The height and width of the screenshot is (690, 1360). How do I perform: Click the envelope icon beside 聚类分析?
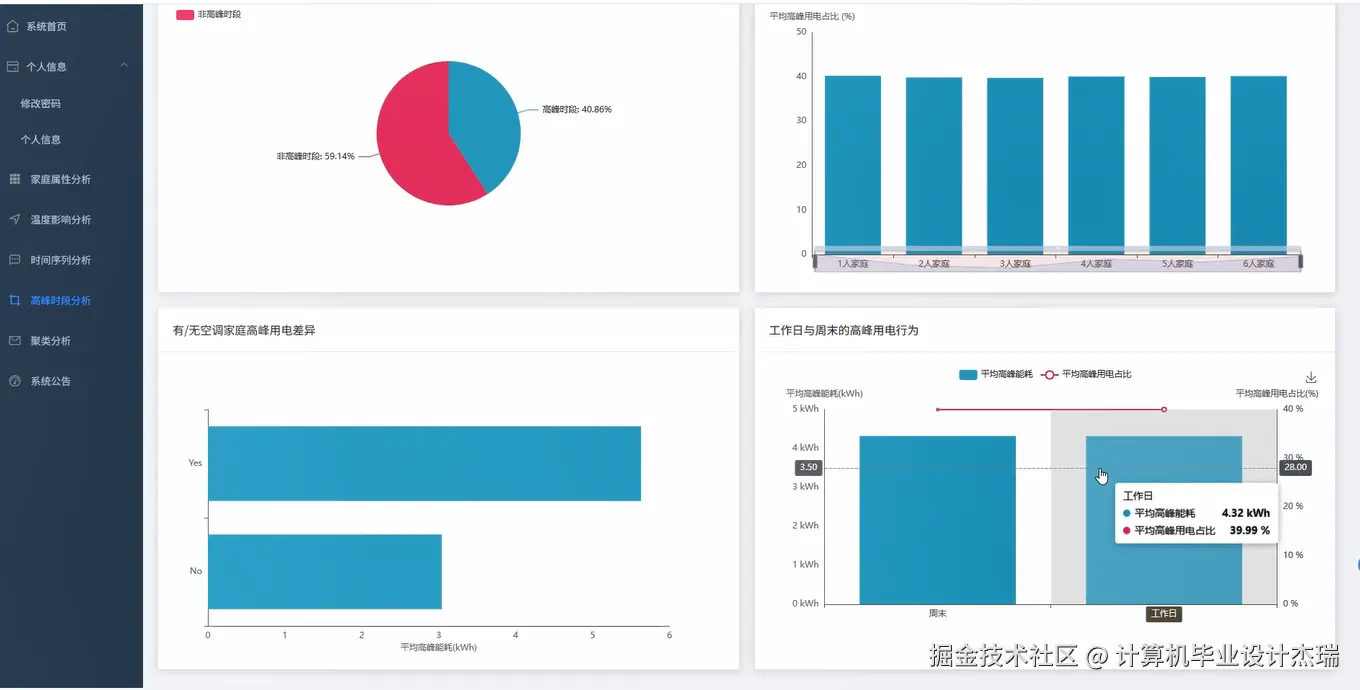tap(14, 341)
